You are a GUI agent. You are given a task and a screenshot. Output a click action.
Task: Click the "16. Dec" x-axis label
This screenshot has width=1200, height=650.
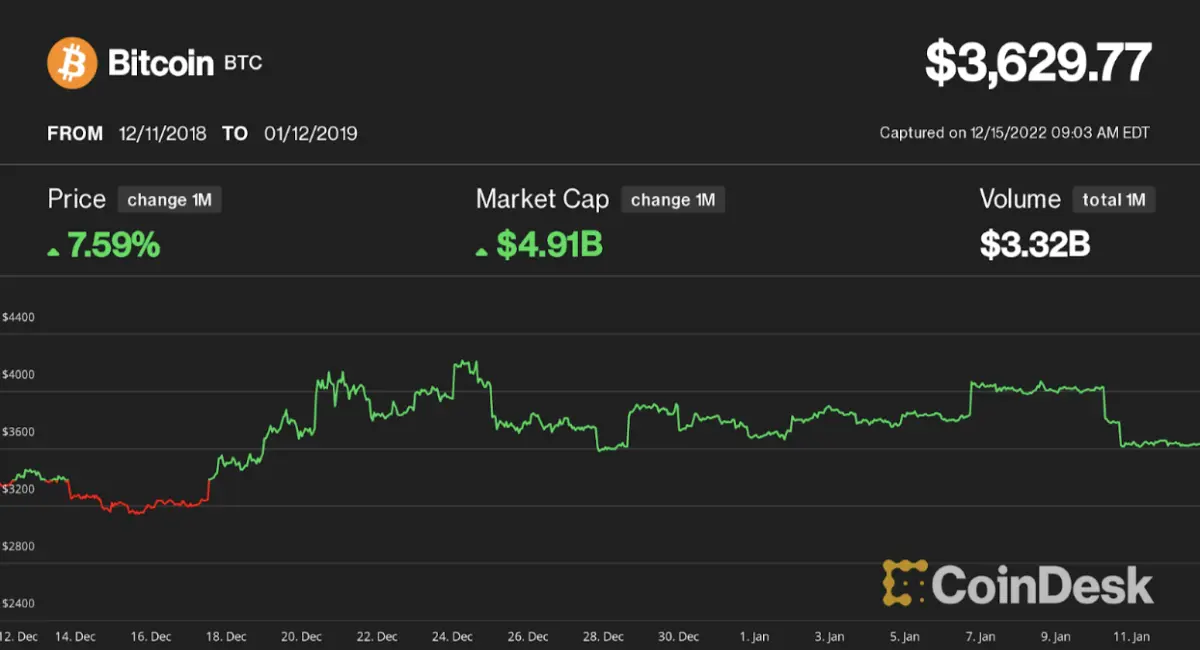click(151, 636)
